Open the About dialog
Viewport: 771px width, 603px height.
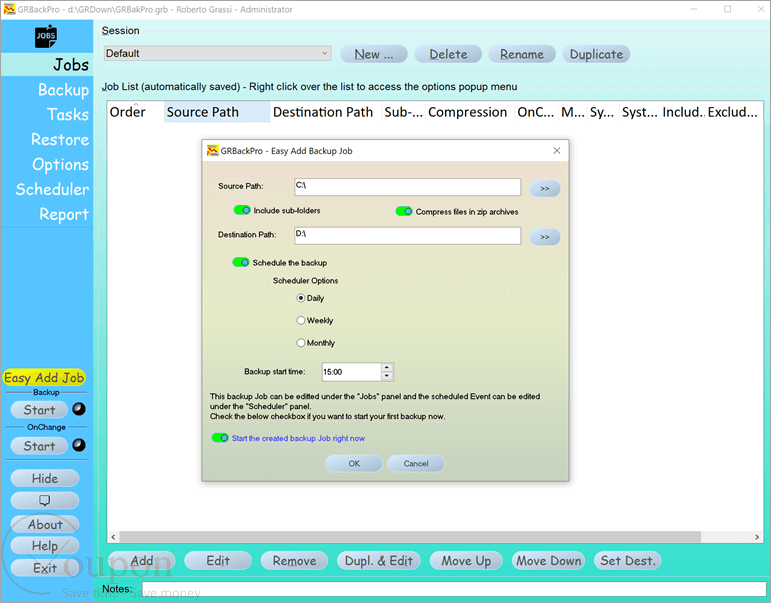tap(45, 524)
